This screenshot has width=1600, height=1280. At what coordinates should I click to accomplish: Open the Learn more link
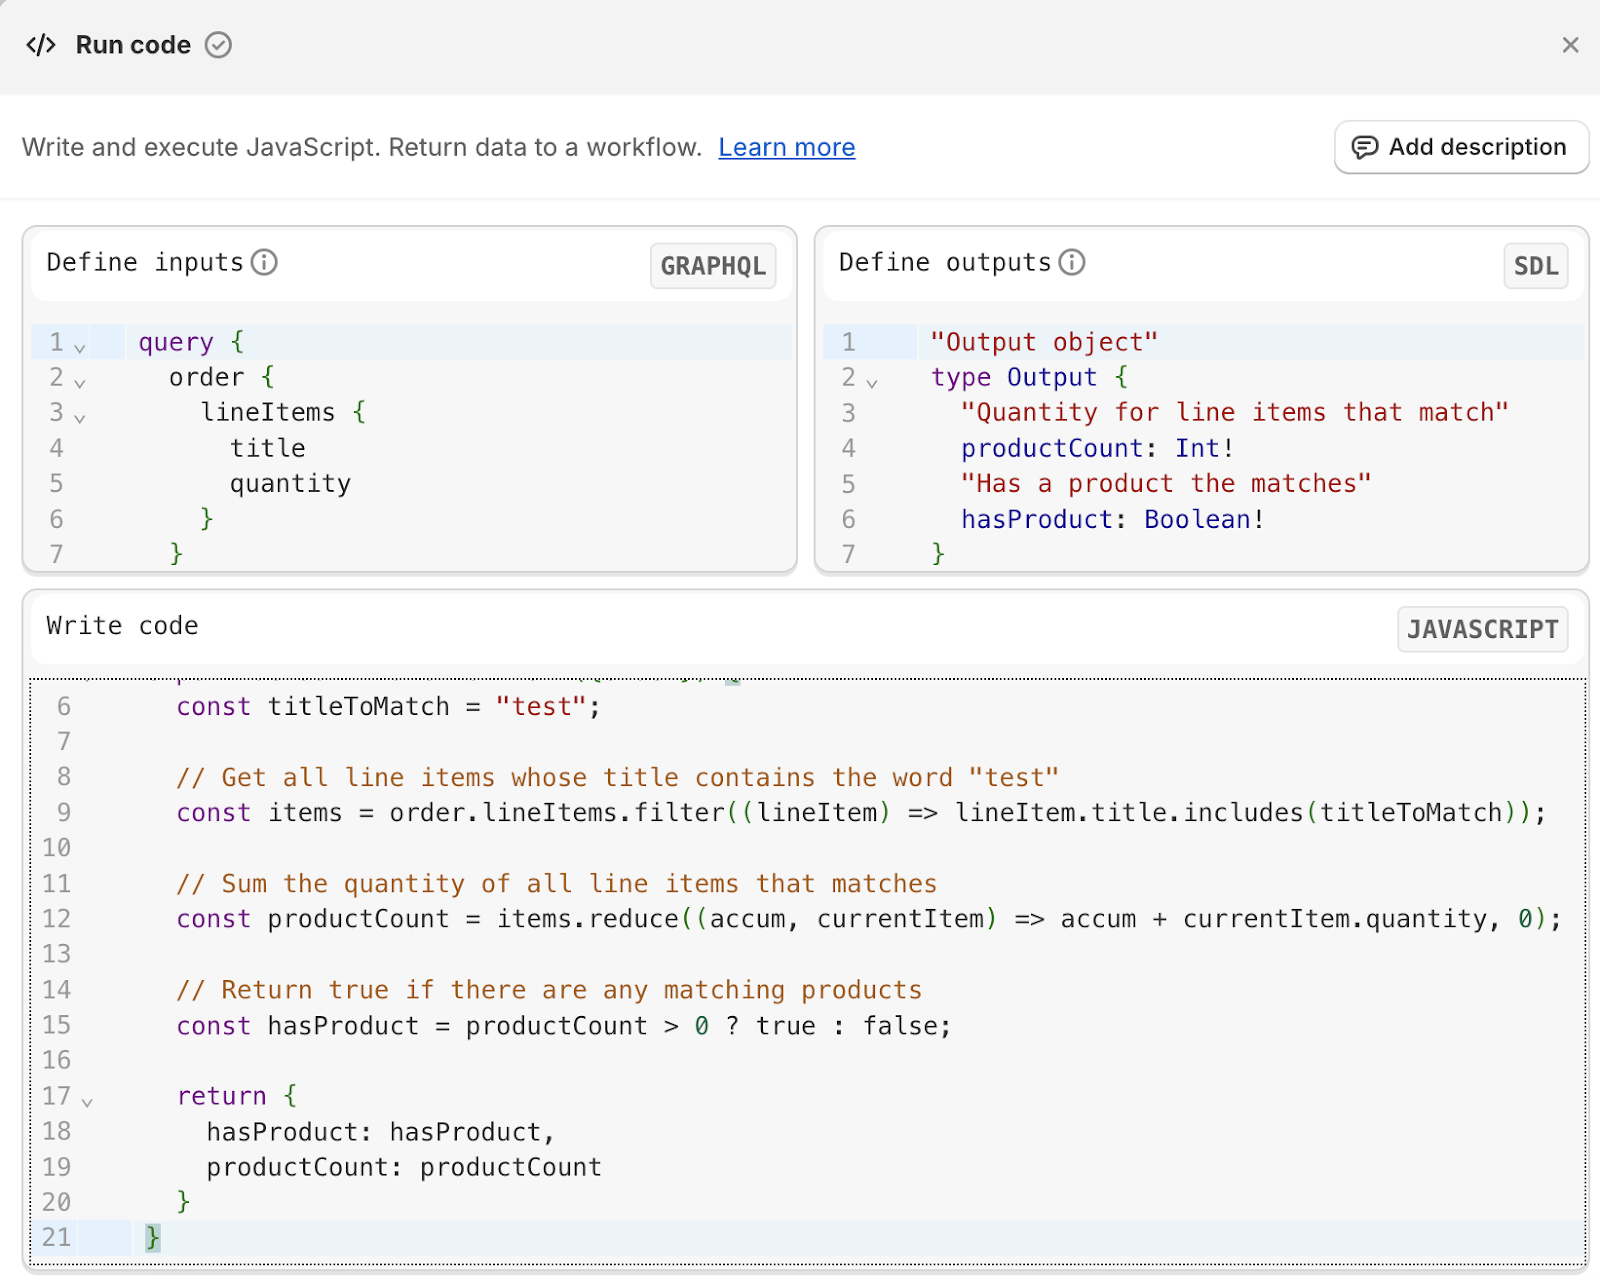click(x=786, y=147)
